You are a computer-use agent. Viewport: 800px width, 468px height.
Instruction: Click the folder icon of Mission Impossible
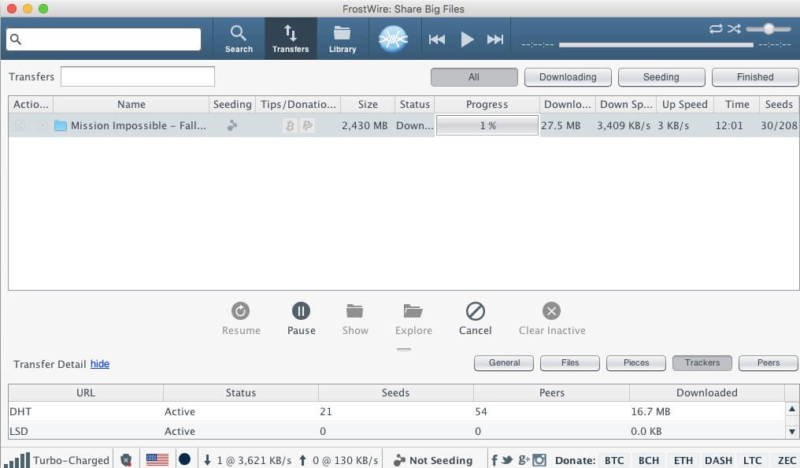pyautogui.click(x=60, y=126)
